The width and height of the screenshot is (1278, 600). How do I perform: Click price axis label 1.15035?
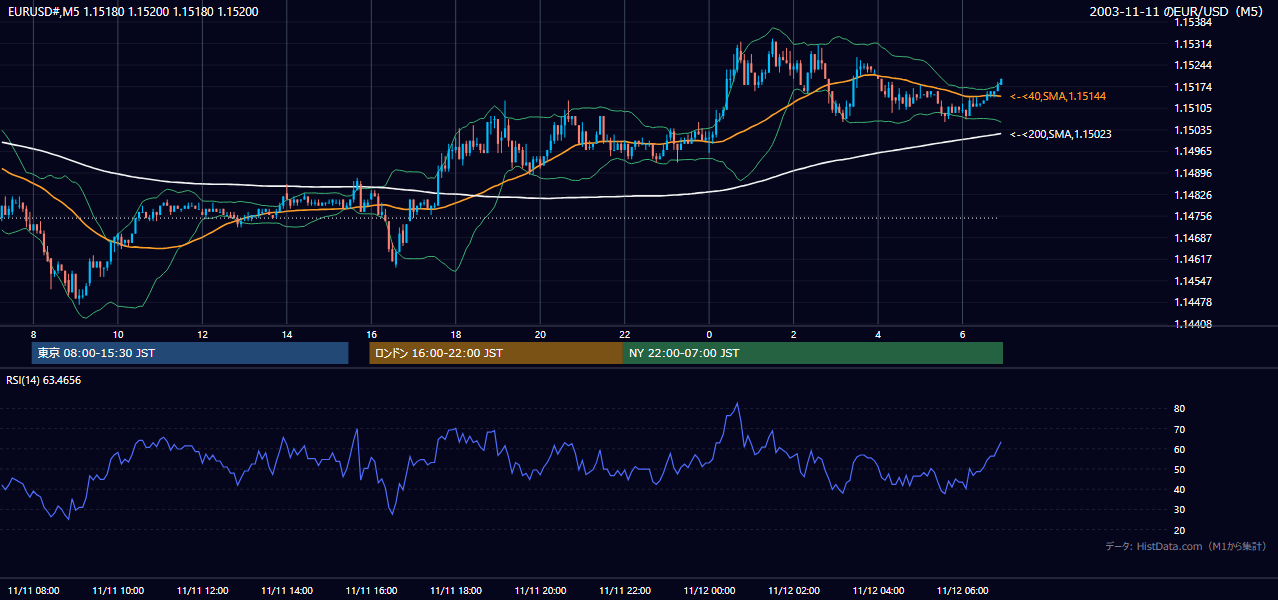1192,130
